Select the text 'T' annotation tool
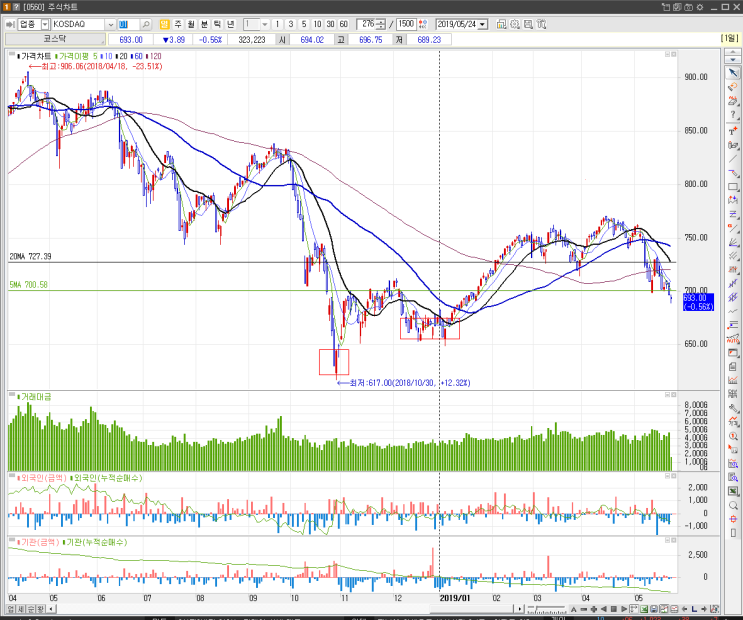The image size is (743, 620). coord(733,131)
